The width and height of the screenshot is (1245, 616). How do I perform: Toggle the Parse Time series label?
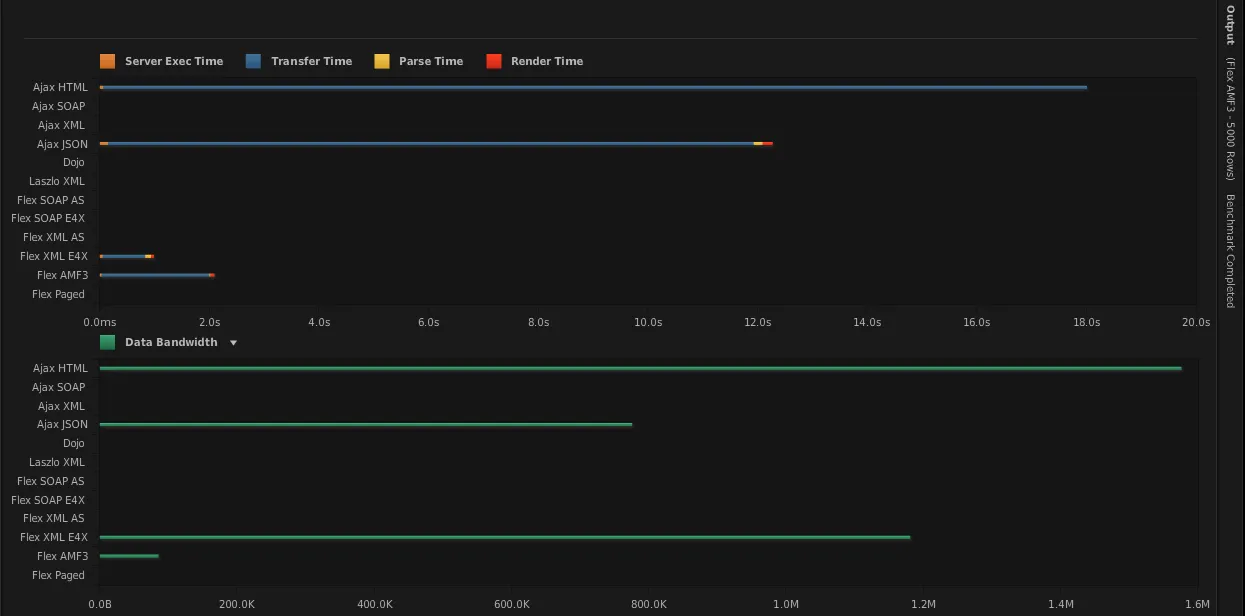pyautogui.click(x=431, y=62)
